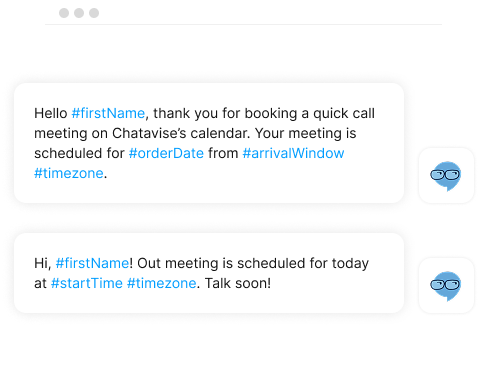Click the Chatavise avatar beside second message
Image resolution: width=478 pixels, height=370 pixels.
446,285
